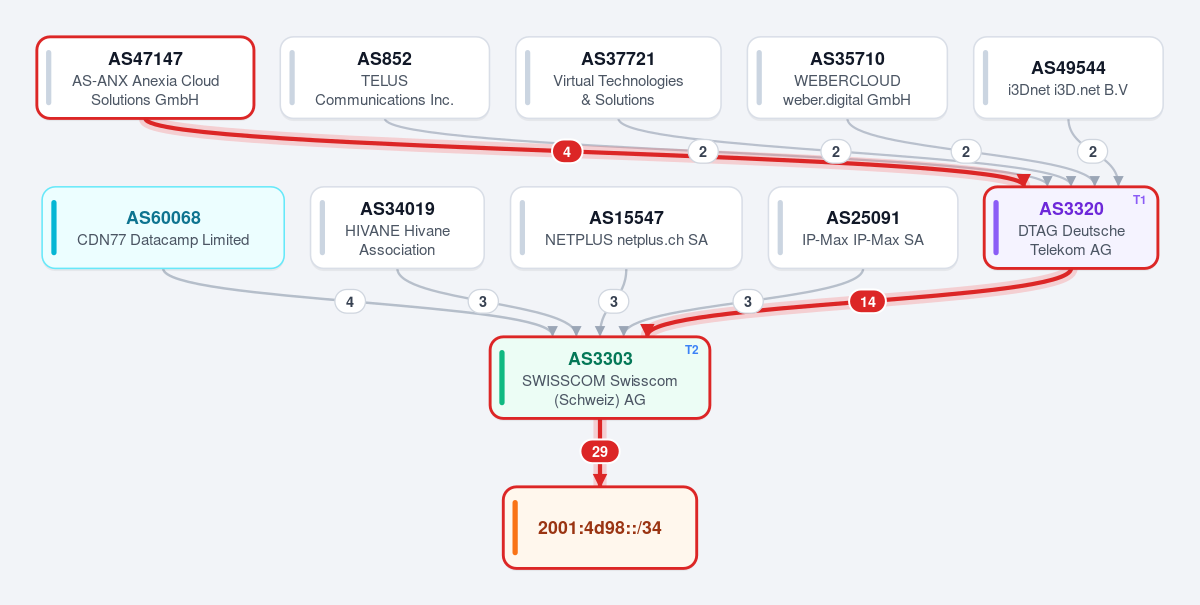1200x605 pixels.
Task: Select the AS37721 Virtual Technologies node
Action: tap(618, 78)
